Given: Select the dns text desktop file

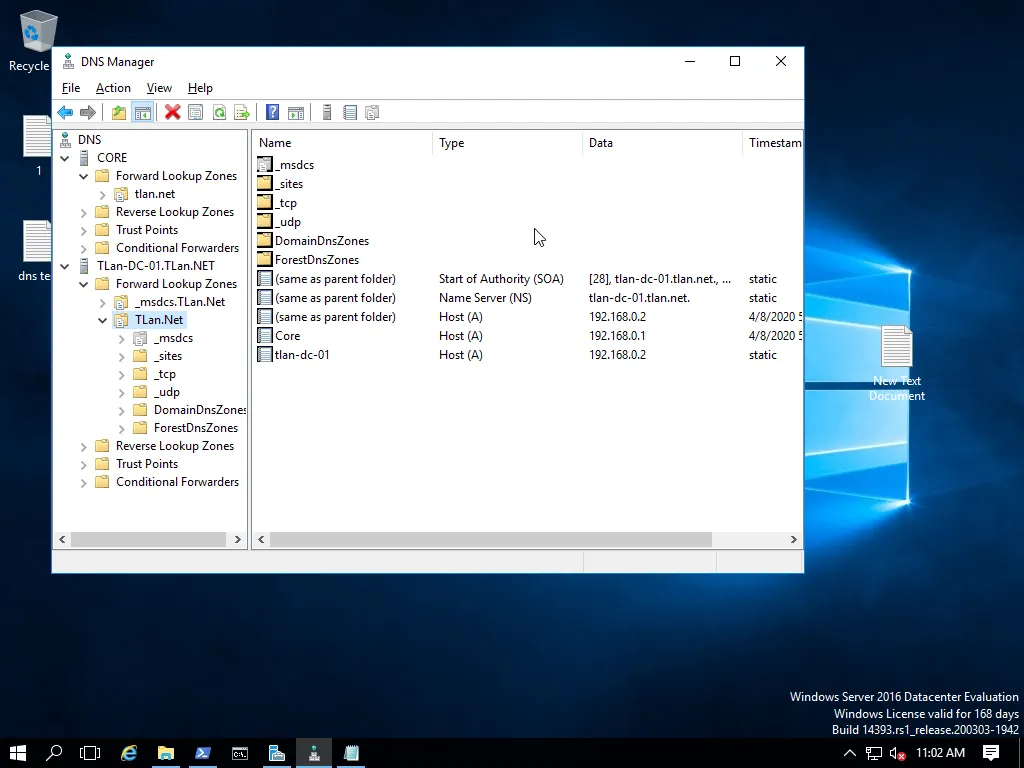Looking at the screenshot, I should coord(35,251).
